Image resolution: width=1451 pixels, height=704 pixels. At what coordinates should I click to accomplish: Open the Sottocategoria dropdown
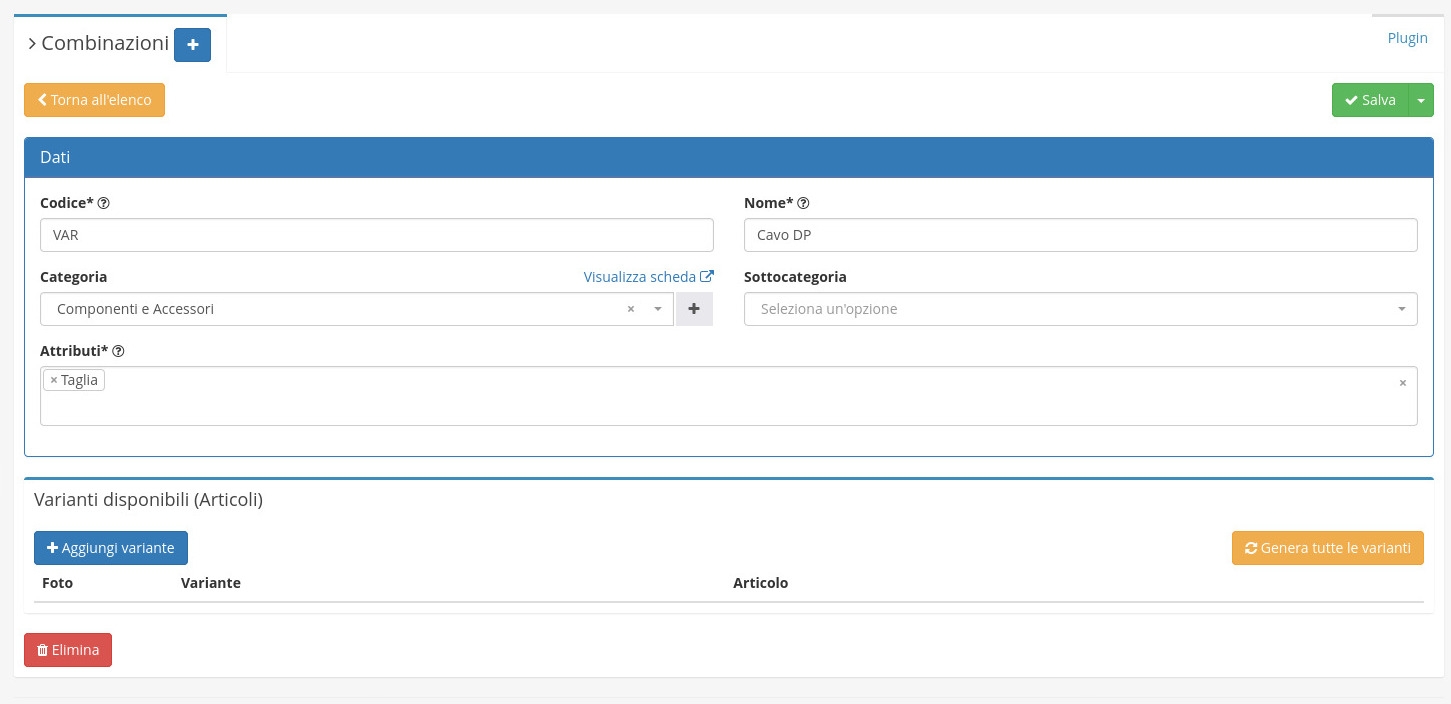click(x=1080, y=309)
